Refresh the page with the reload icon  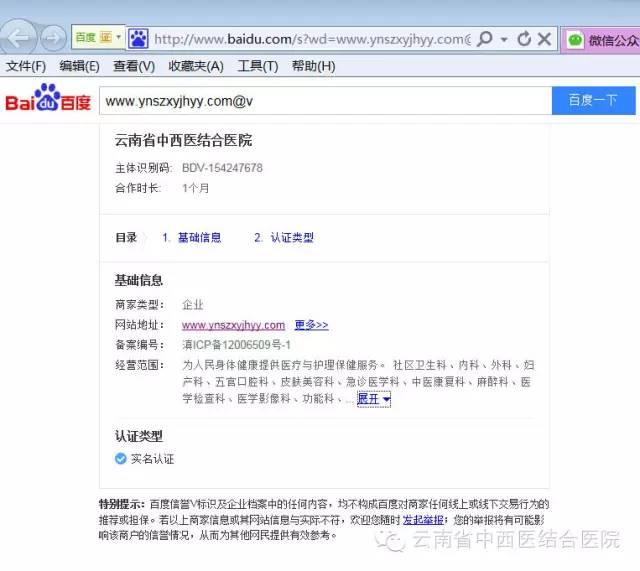[524, 39]
